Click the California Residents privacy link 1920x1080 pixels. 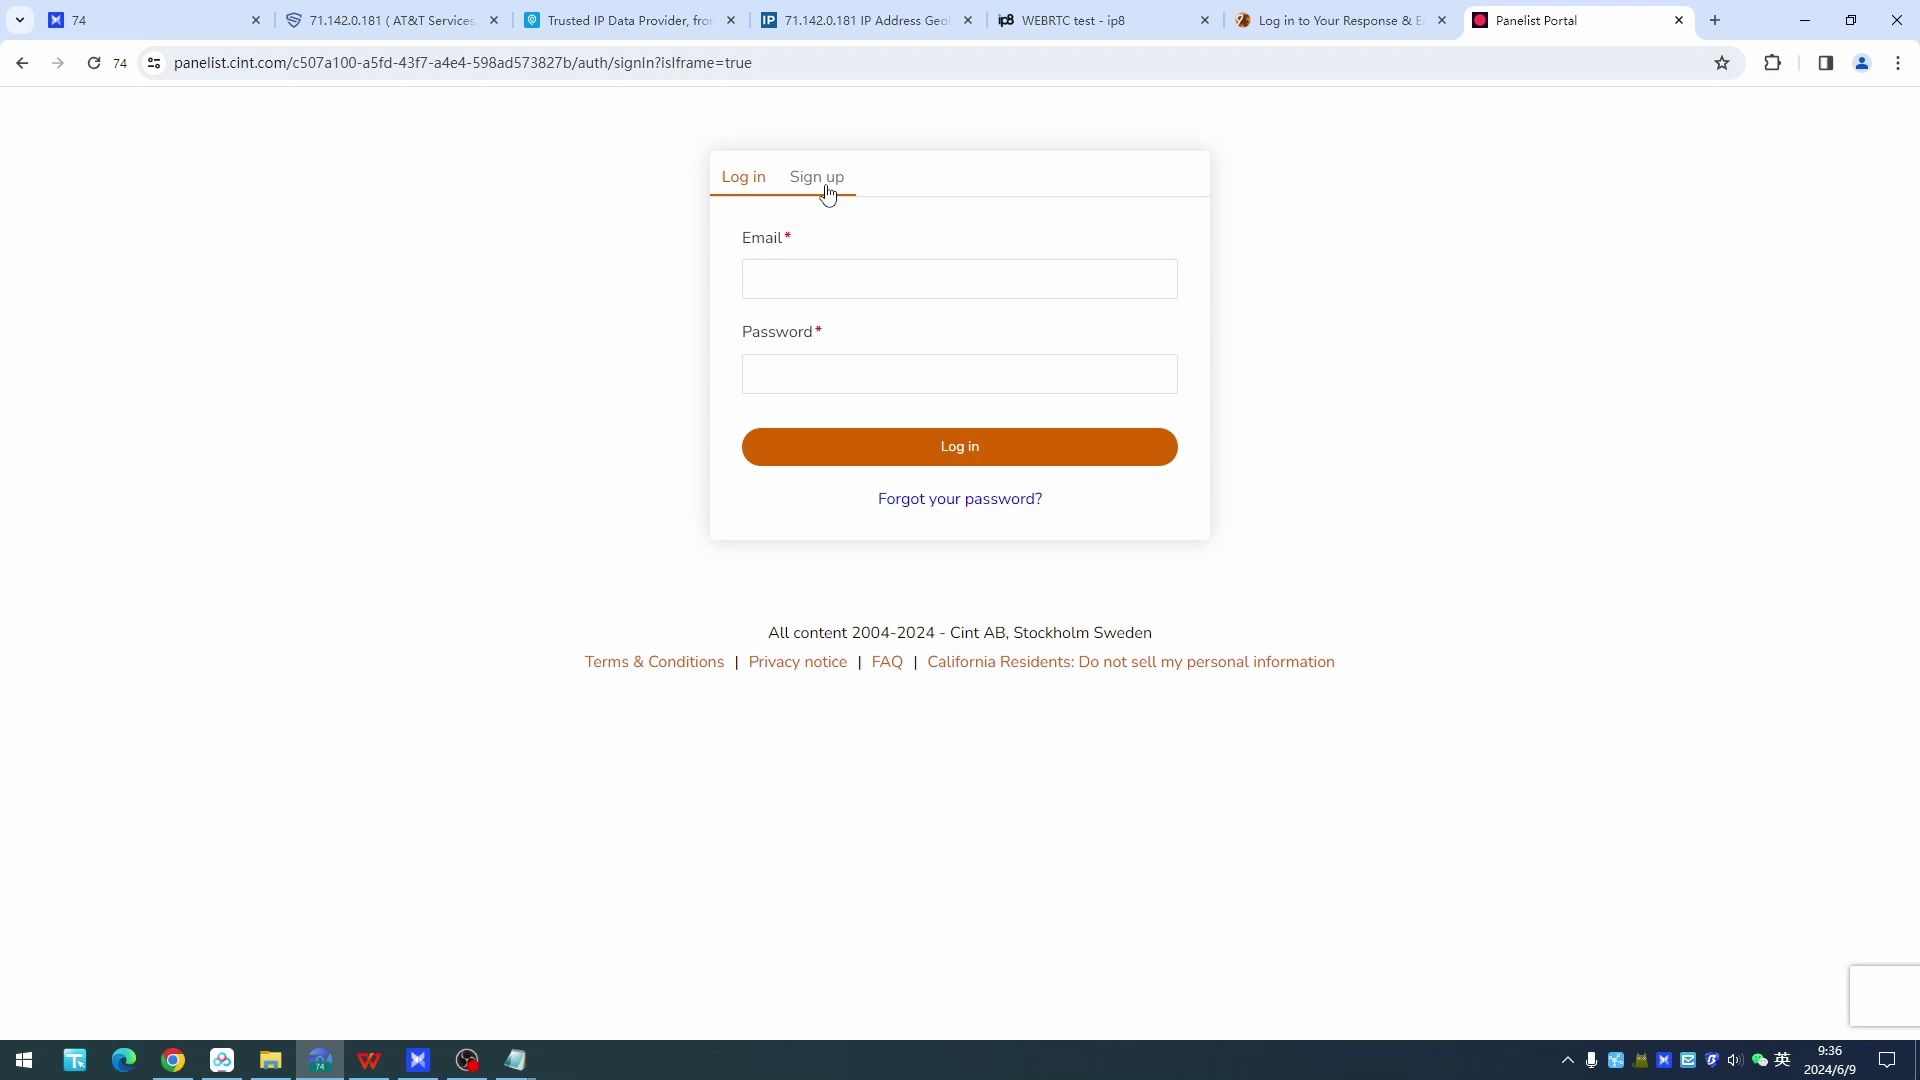[x=1130, y=661]
